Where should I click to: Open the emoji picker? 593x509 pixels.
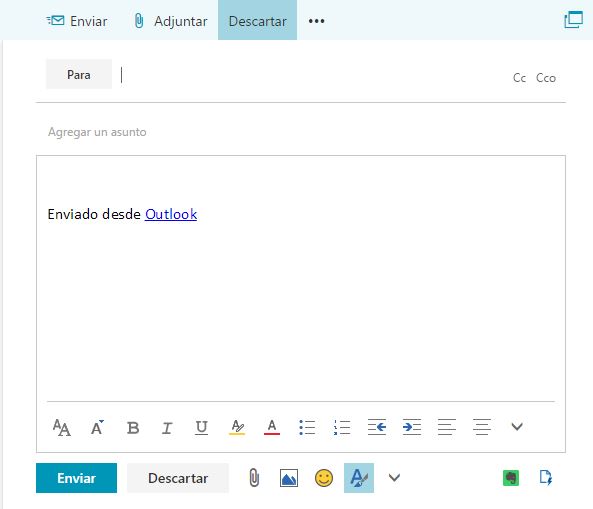[x=324, y=478]
